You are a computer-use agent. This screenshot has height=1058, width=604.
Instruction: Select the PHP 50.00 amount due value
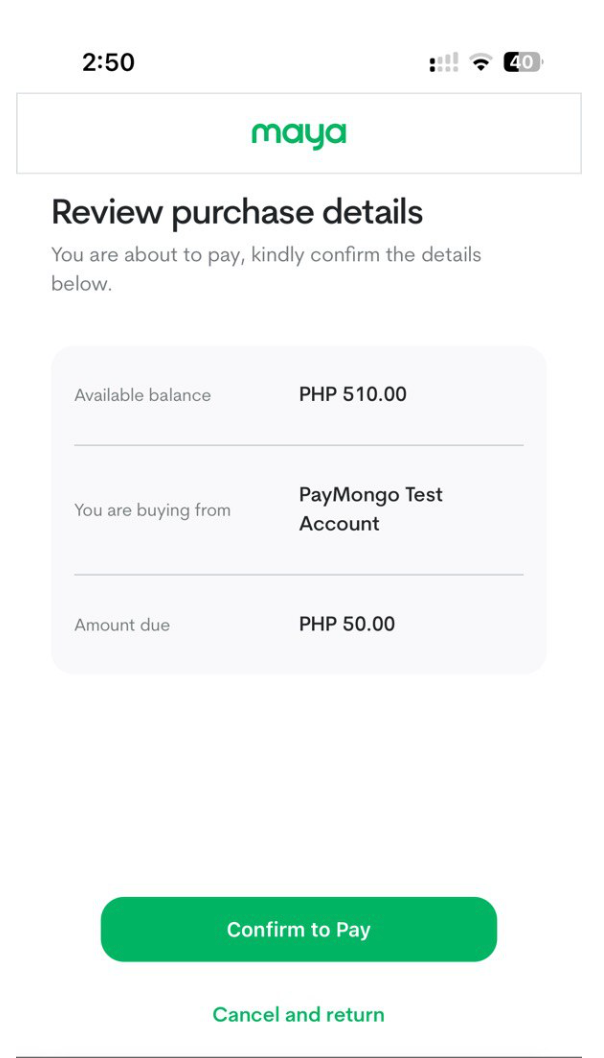click(x=347, y=624)
